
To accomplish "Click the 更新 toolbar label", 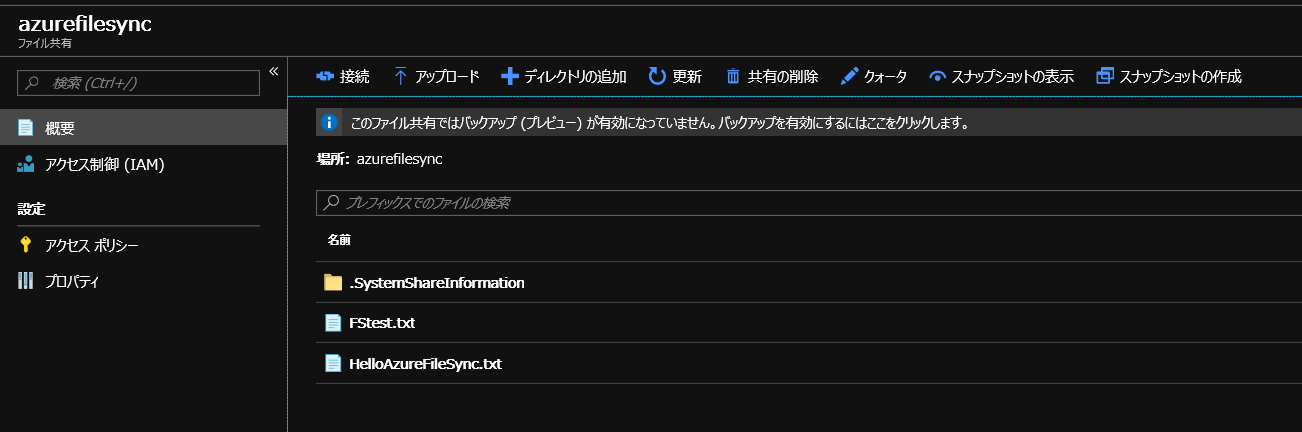I will click(687, 76).
